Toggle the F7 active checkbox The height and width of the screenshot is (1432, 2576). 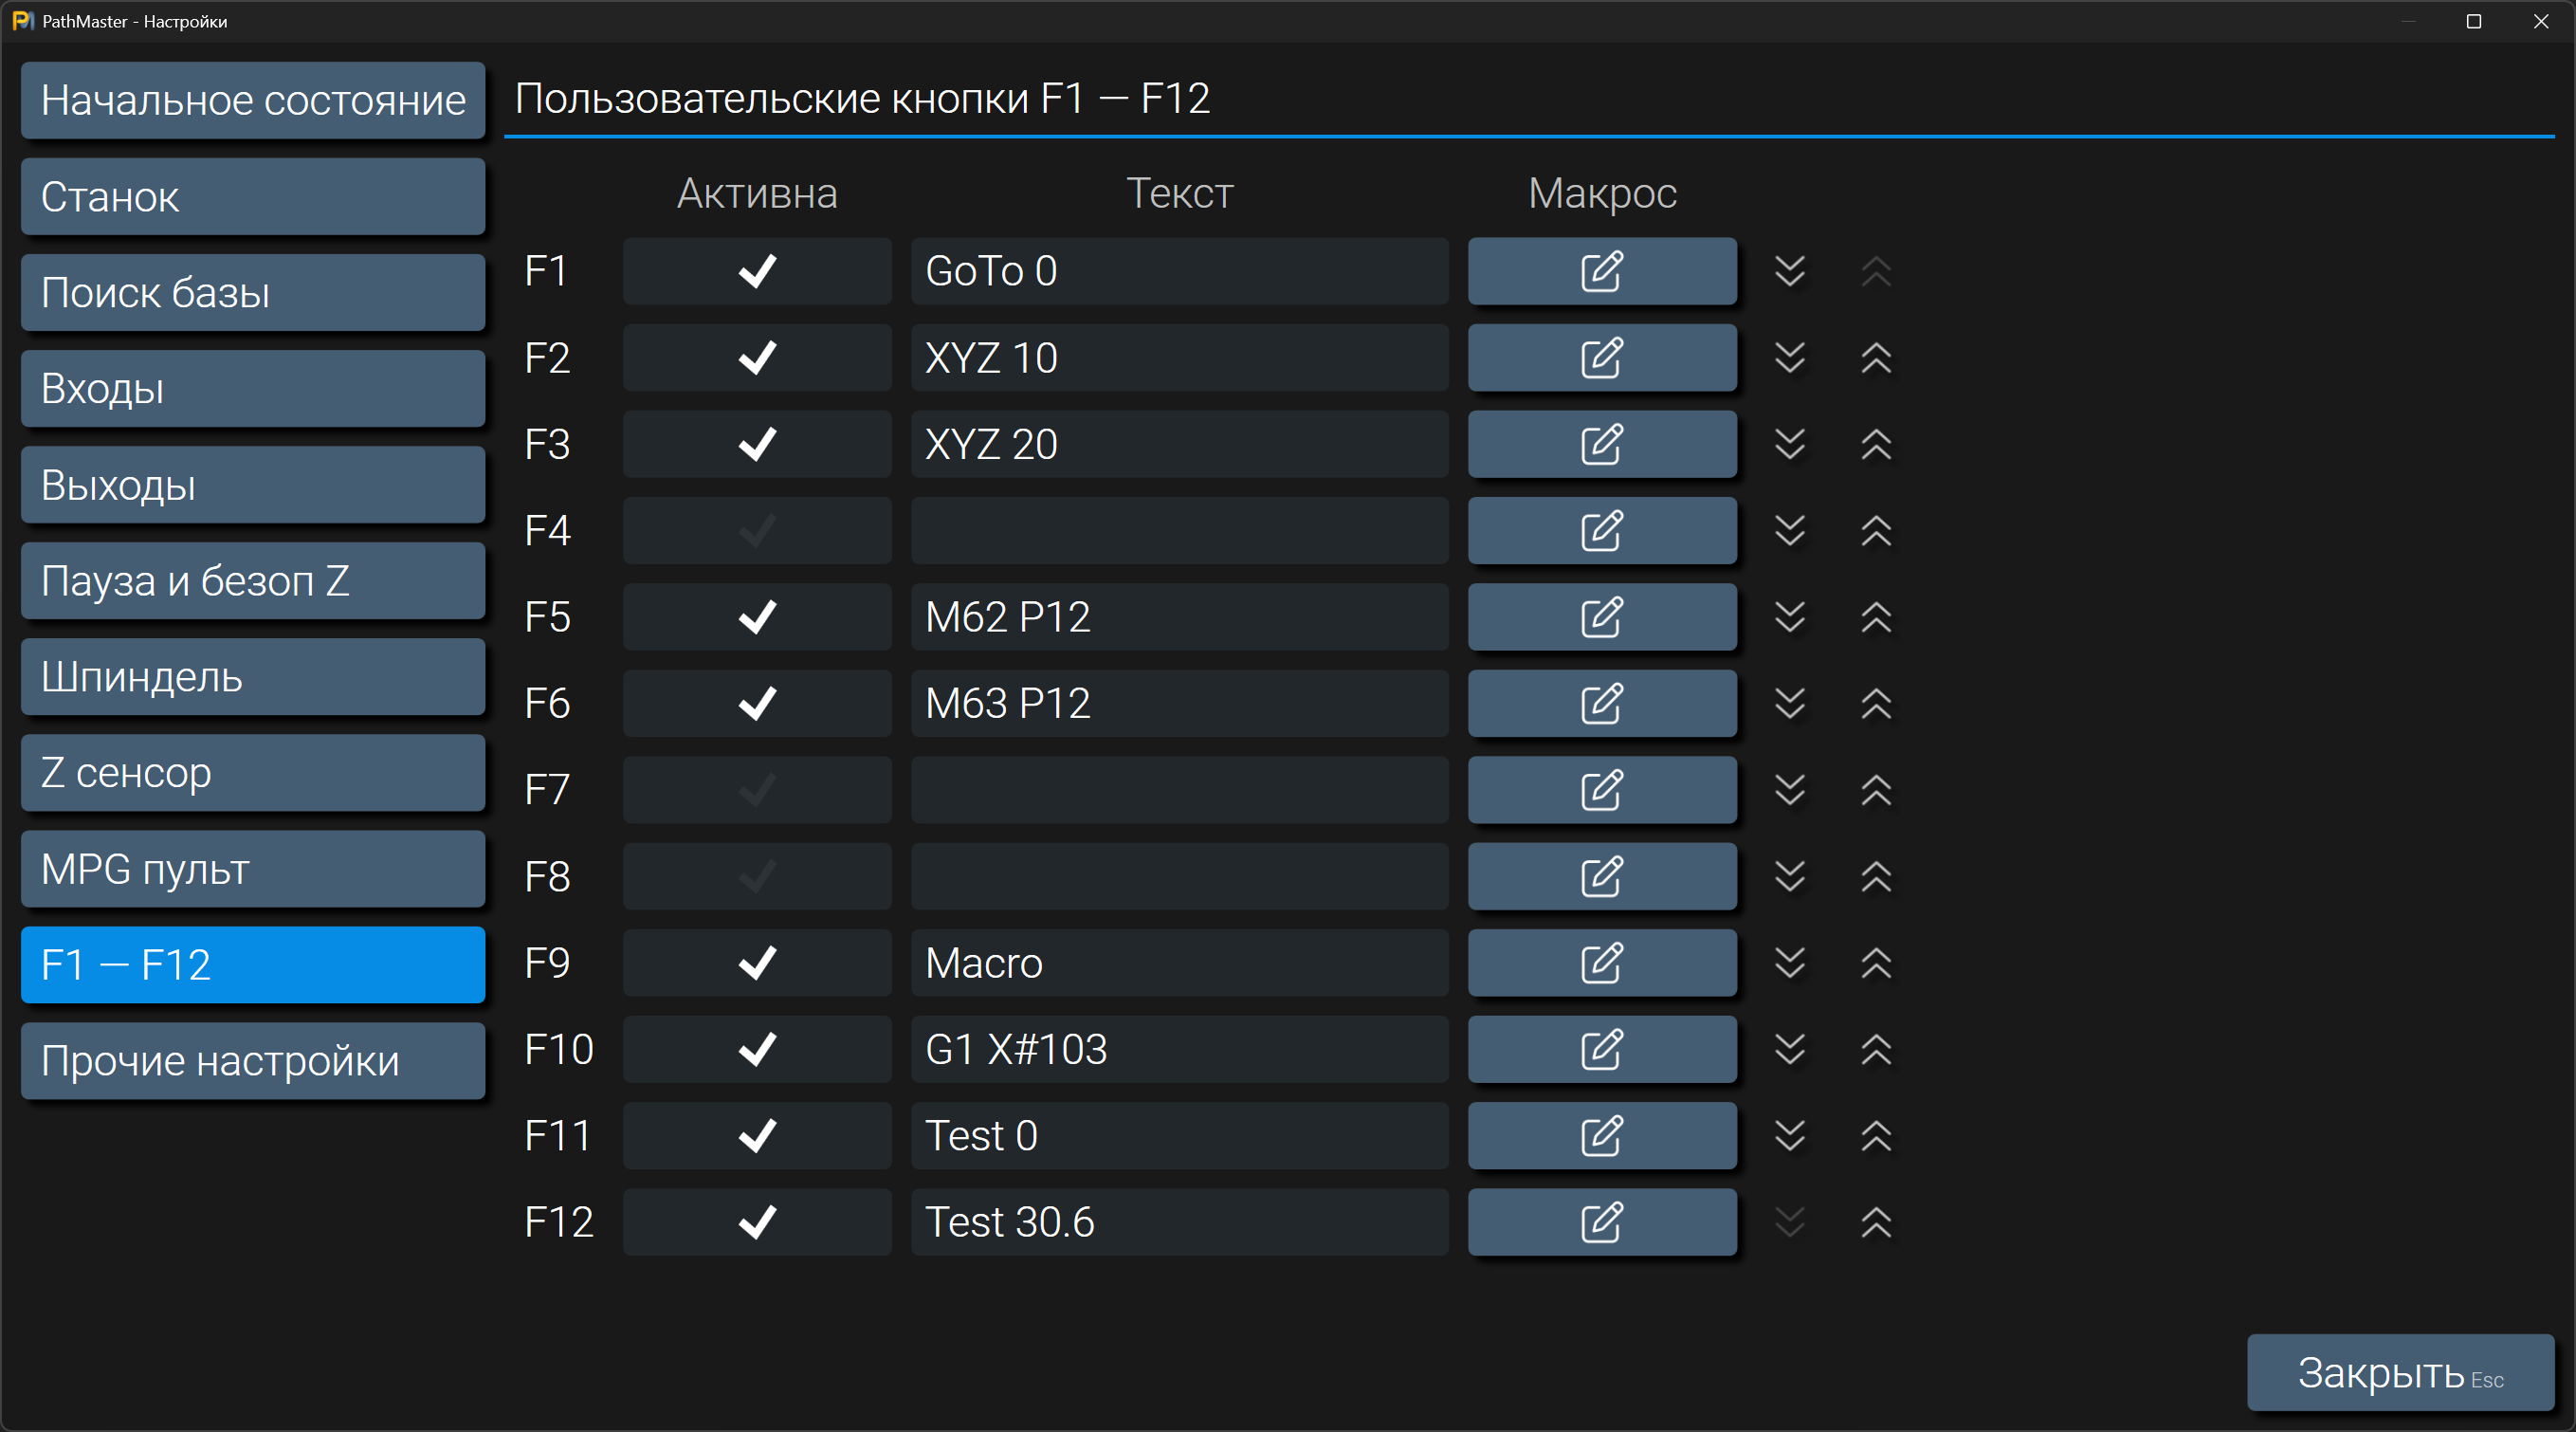pyautogui.click(x=756, y=790)
